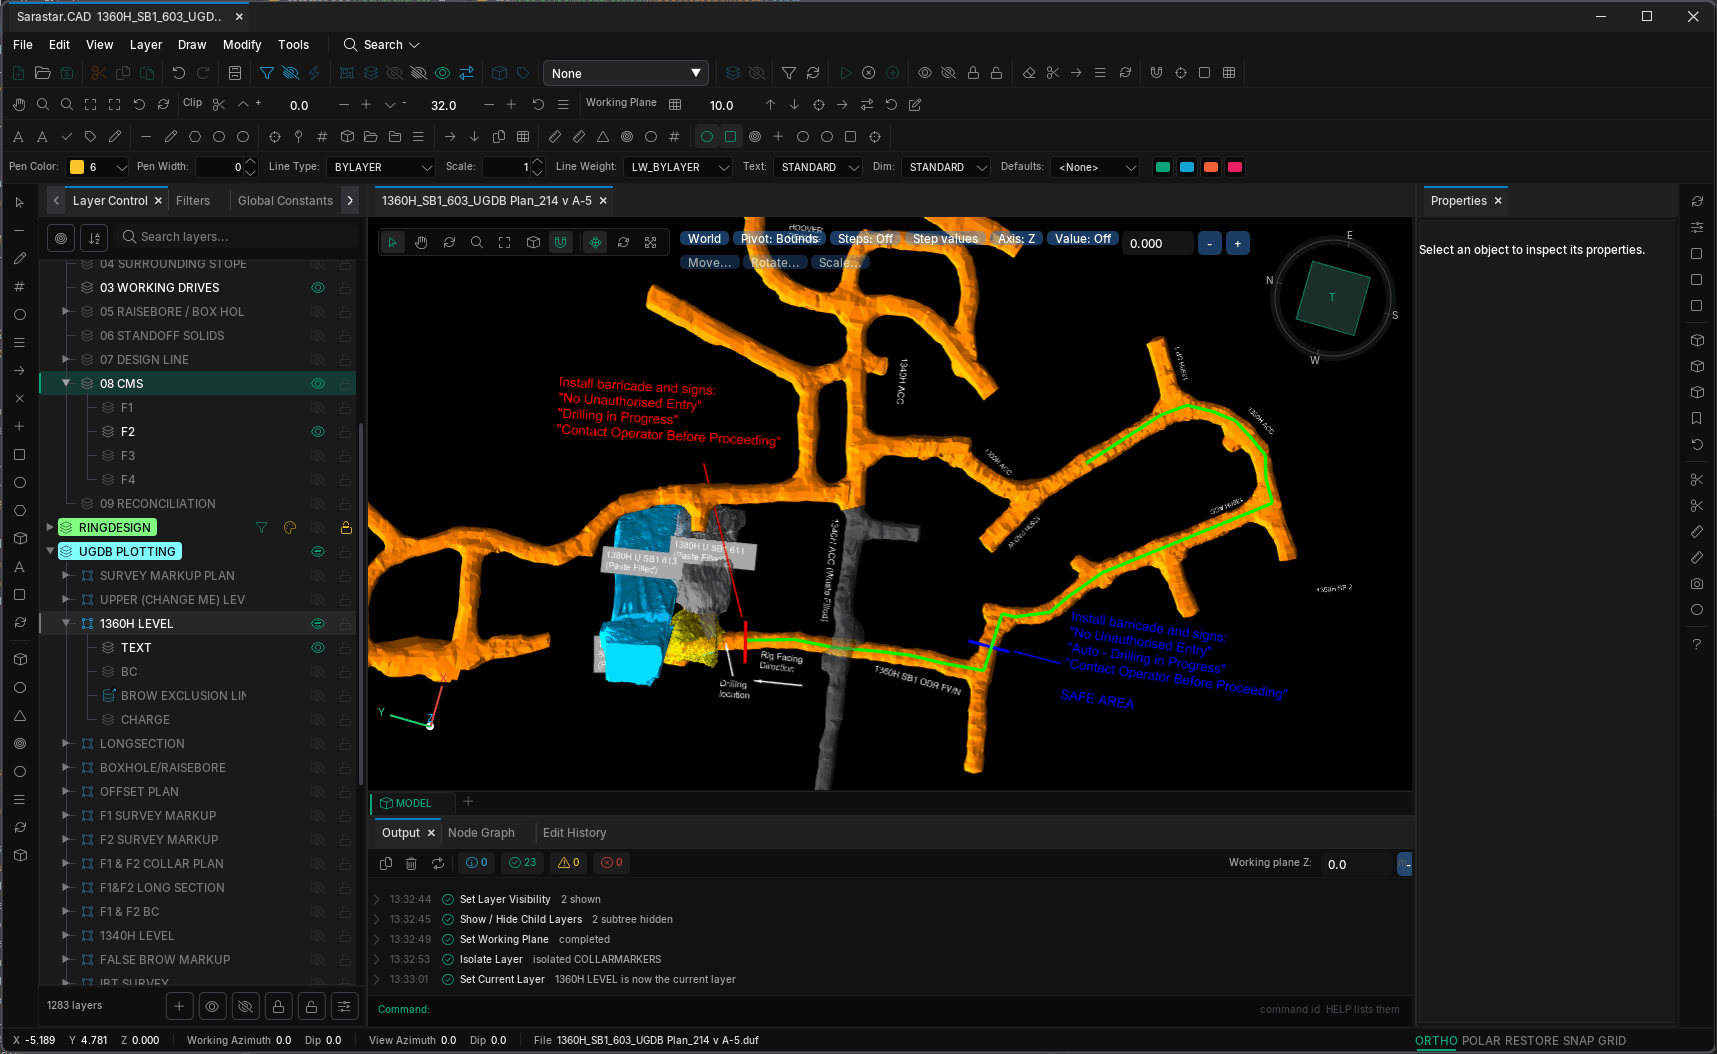The width and height of the screenshot is (1717, 1054).
Task: Switch to the Filters tab
Action: click(x=193, y=201)
